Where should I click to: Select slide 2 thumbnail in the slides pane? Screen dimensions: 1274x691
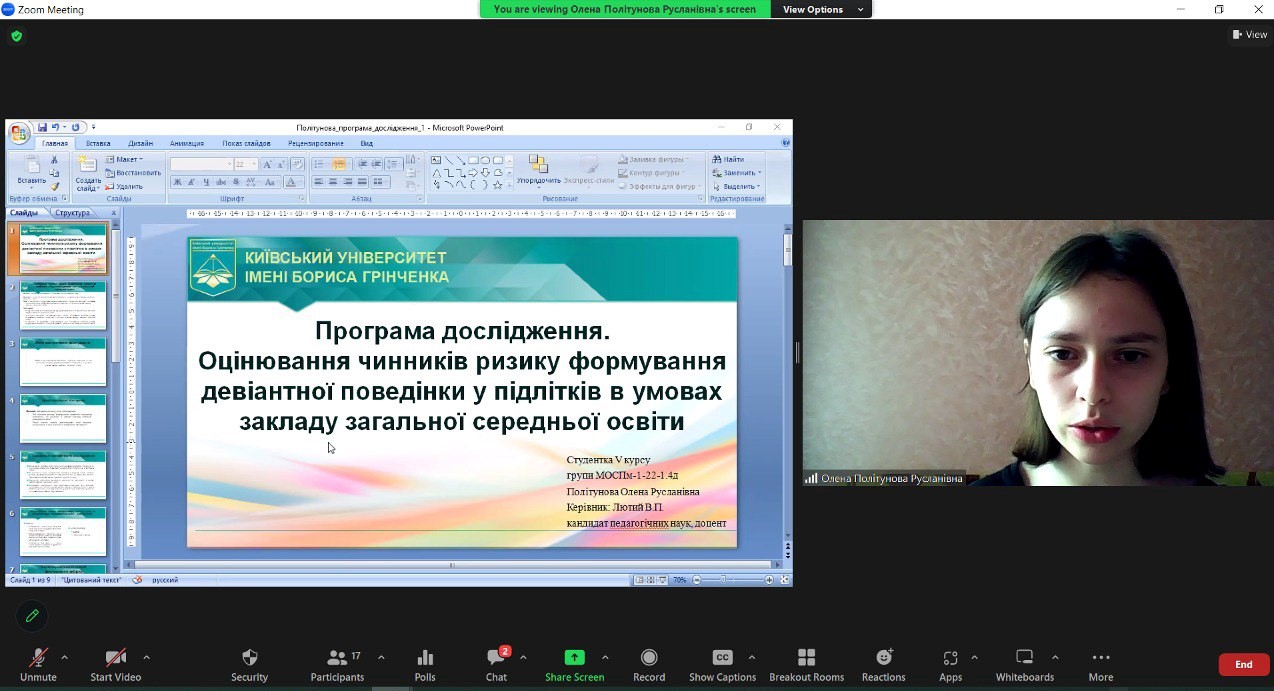[63, 306]
